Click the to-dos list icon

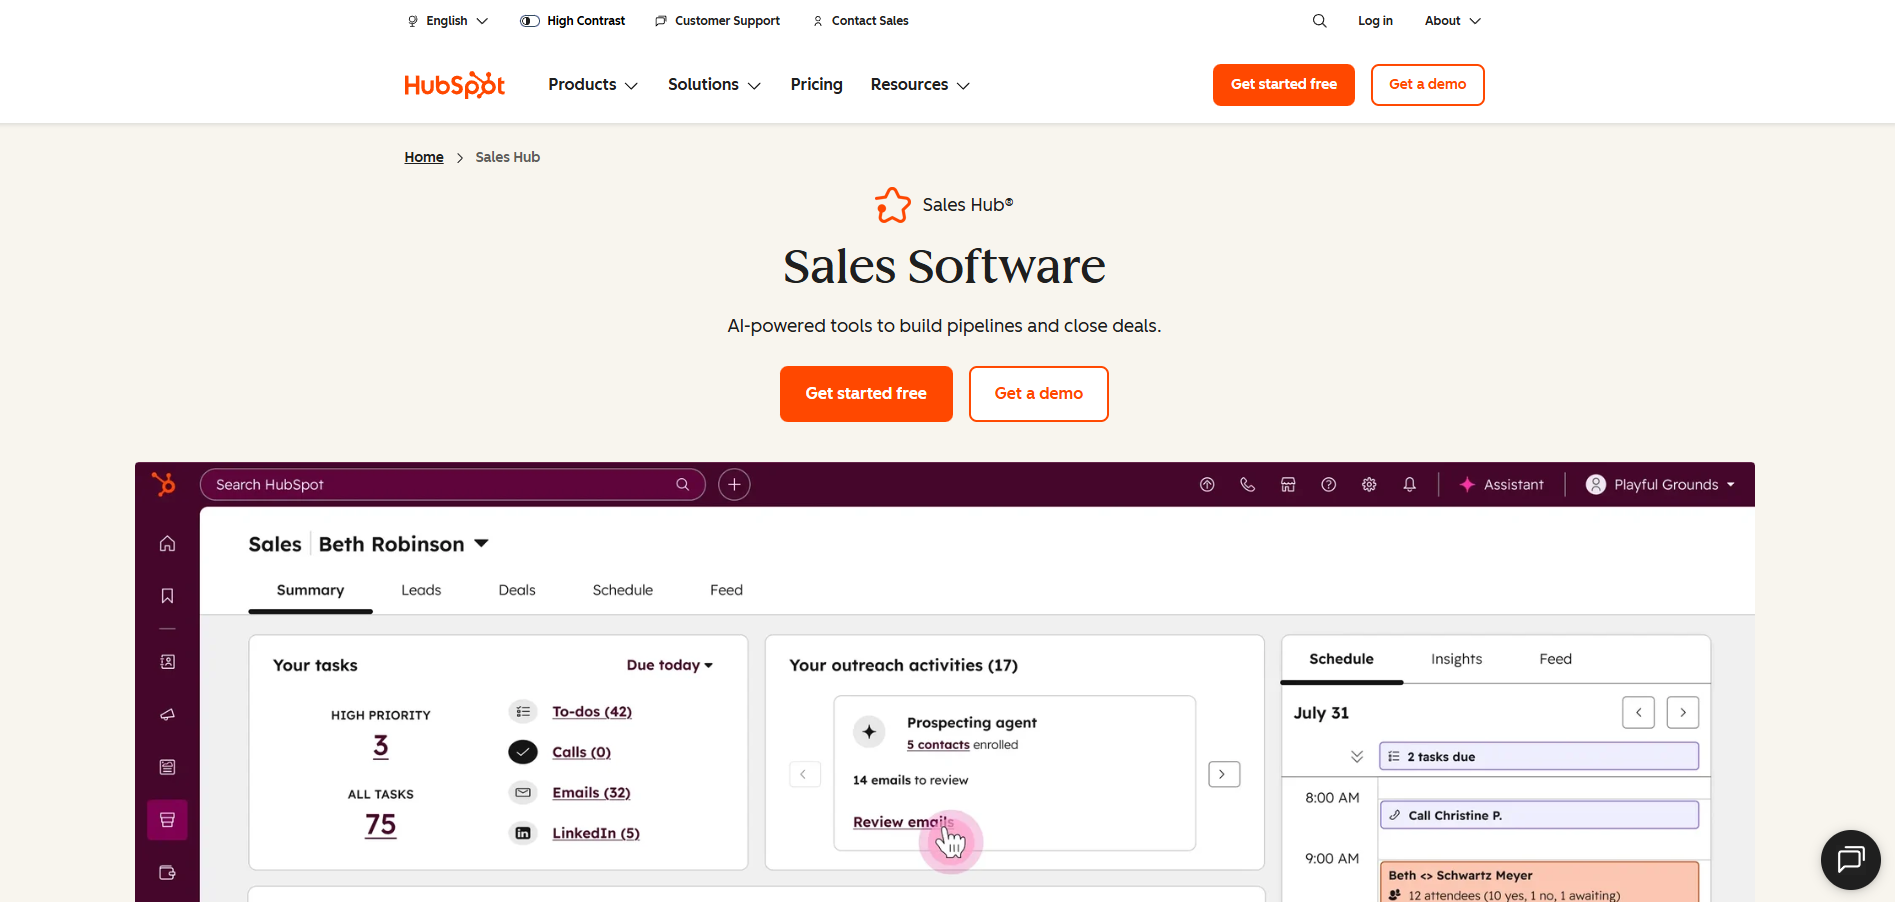[523, 712]
